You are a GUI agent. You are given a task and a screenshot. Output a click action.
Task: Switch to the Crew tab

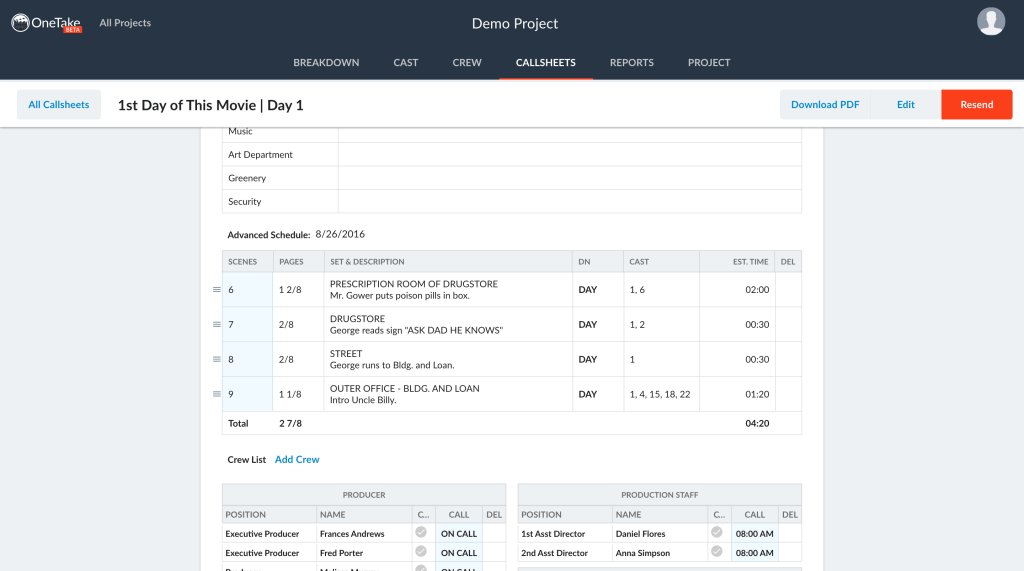click(467, 63)
